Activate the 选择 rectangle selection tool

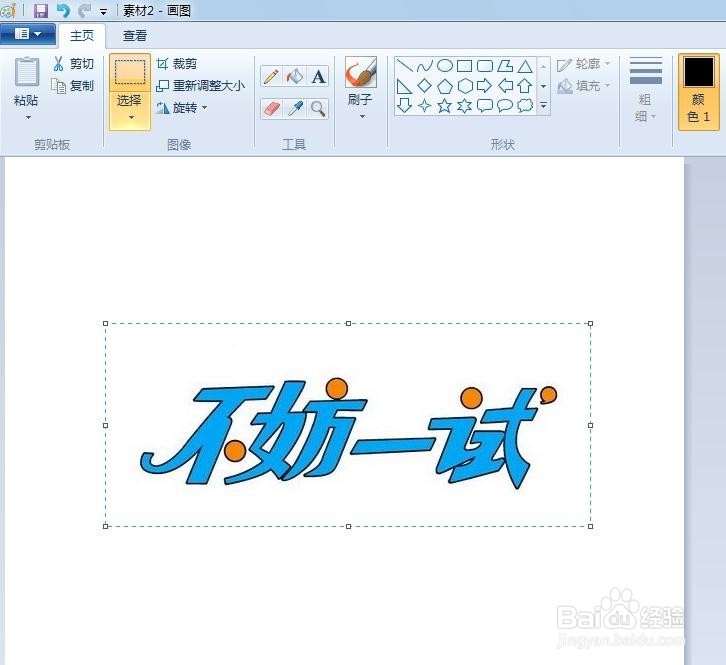point(130,73)
